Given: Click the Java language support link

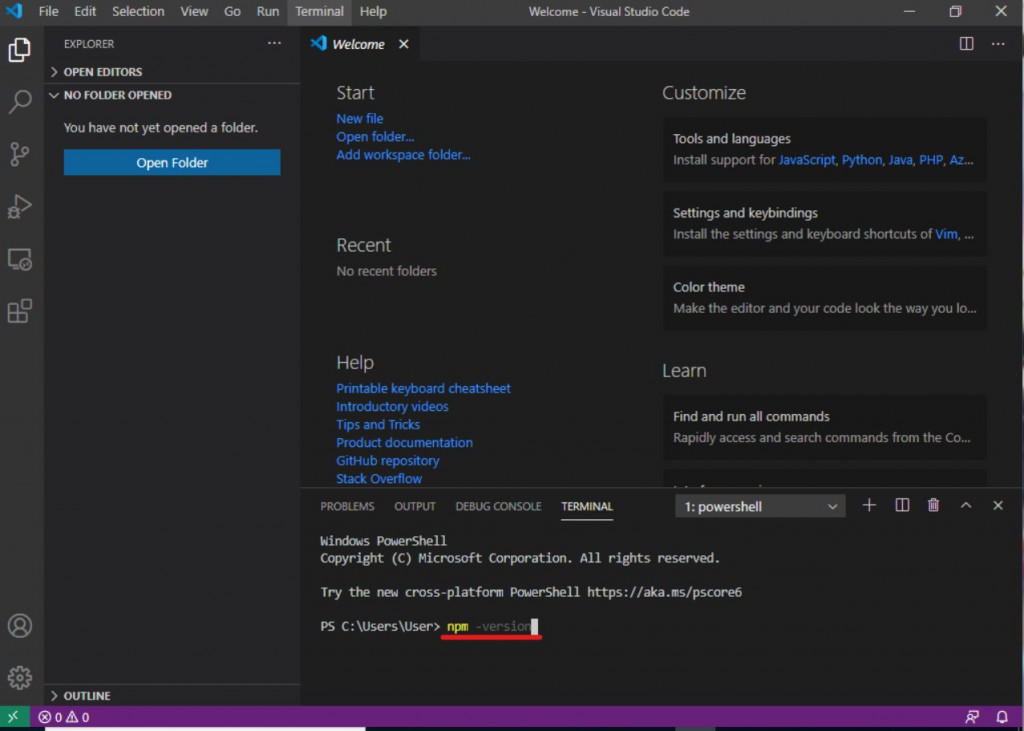Looking at the screenshot, I should (900, 160).
